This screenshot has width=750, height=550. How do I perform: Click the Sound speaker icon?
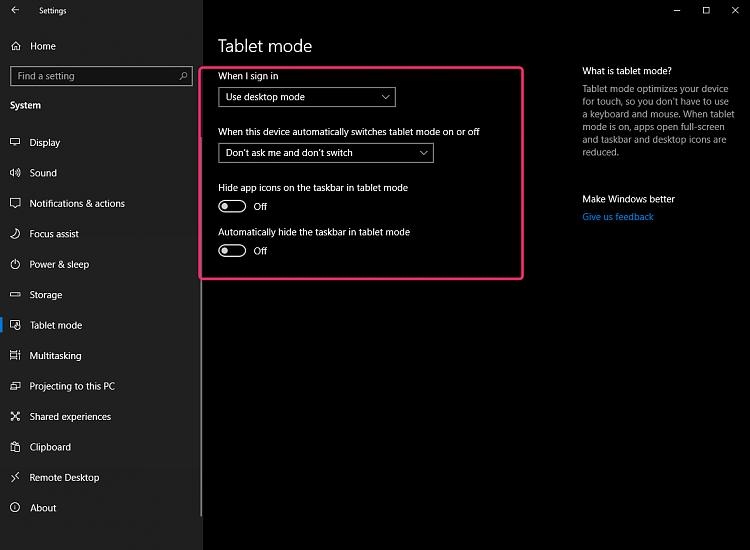pos(15,173)
